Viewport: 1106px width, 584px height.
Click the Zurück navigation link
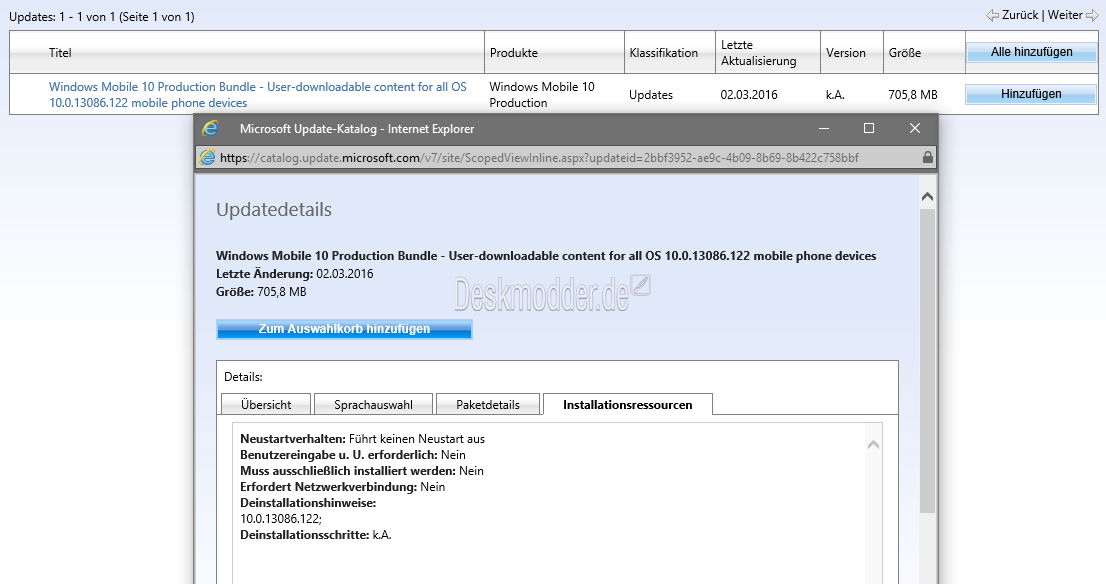tap(1020, 15)
